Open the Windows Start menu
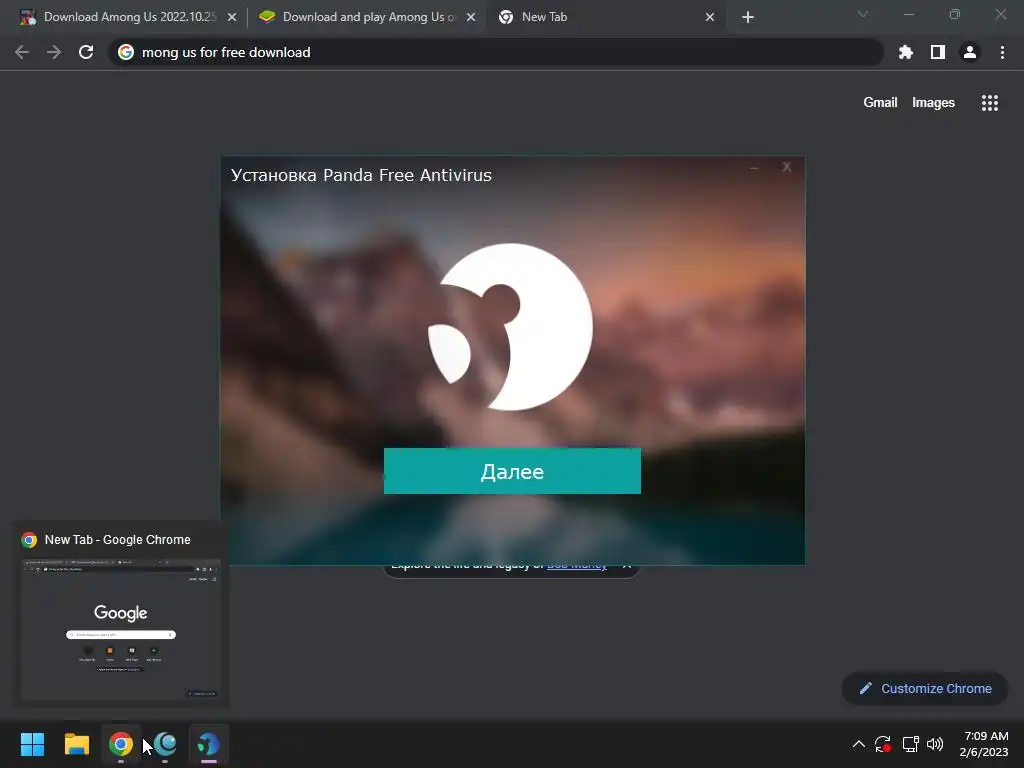This screenshot has width=1024, height=768. [32, 744]
